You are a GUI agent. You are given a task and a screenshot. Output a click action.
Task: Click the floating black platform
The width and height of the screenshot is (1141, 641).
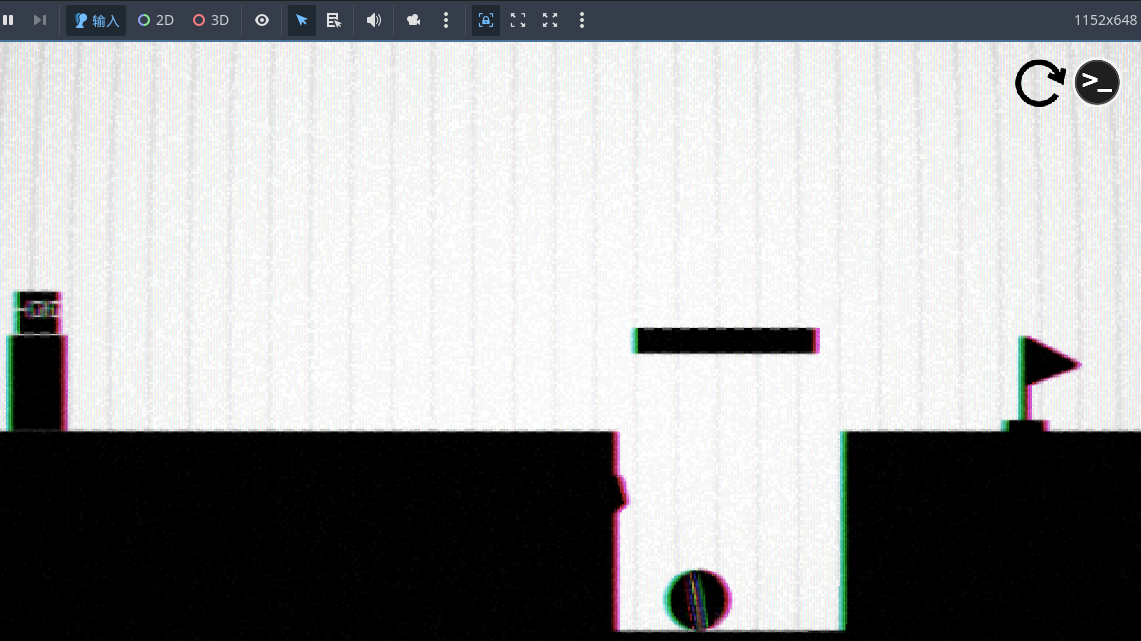726,341
